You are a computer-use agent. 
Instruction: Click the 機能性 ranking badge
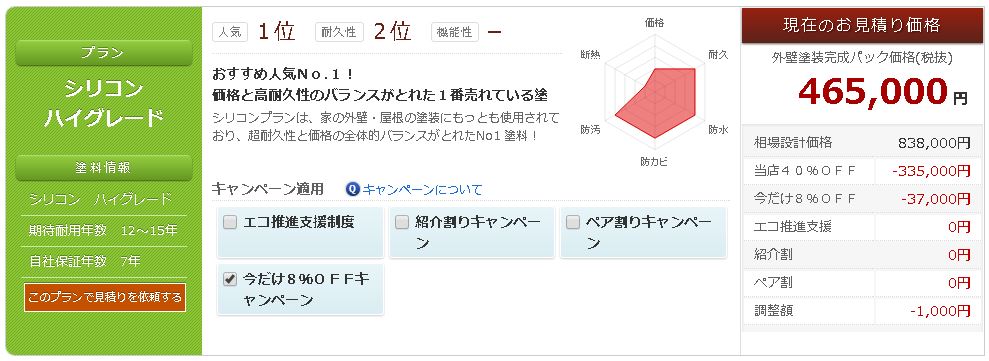455,32
